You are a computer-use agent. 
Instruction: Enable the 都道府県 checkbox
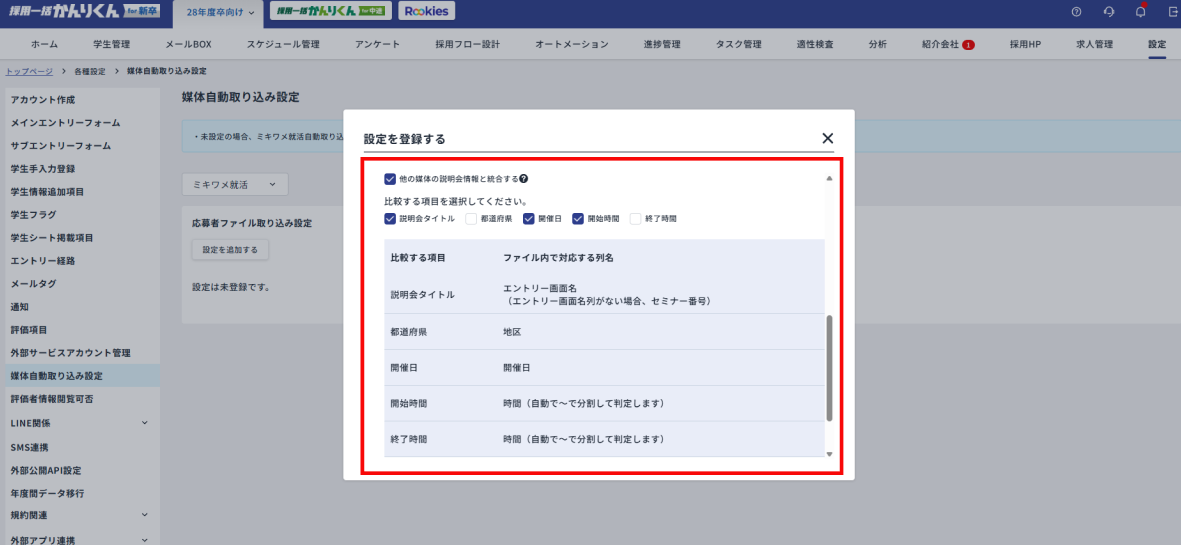point(470,218)
